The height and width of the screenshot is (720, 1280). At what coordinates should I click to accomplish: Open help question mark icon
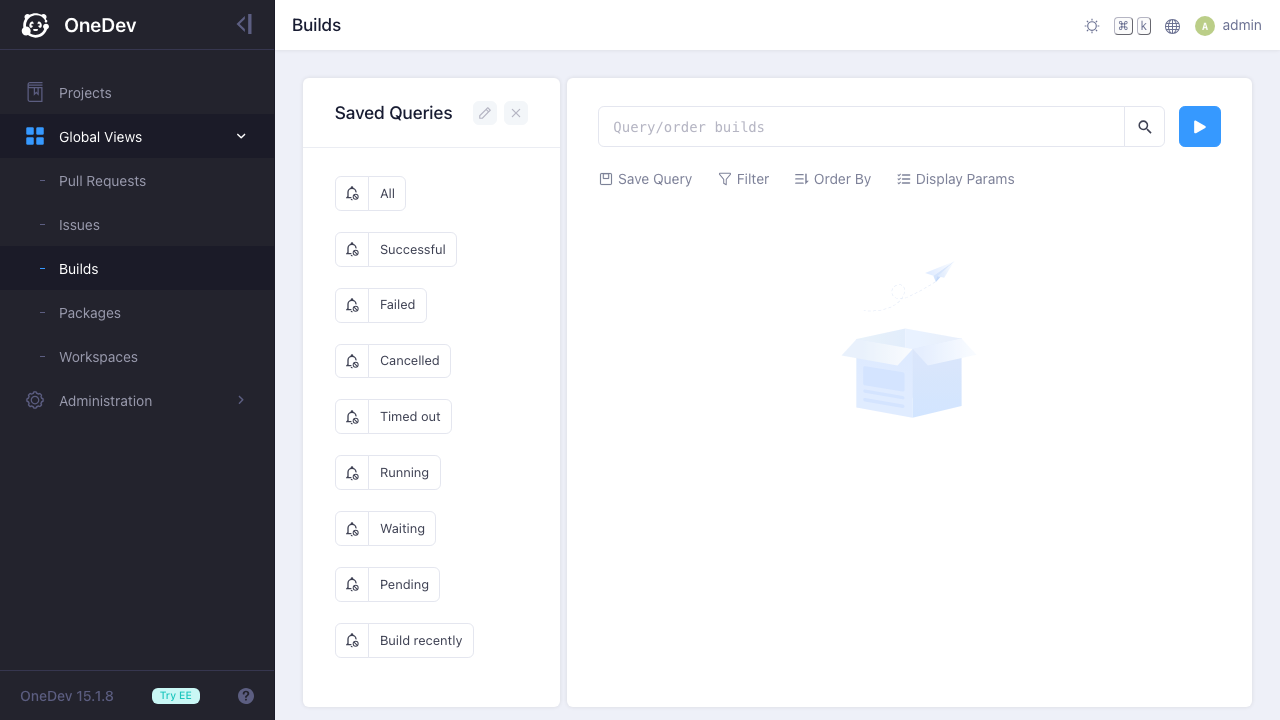[x=246, y=696]
